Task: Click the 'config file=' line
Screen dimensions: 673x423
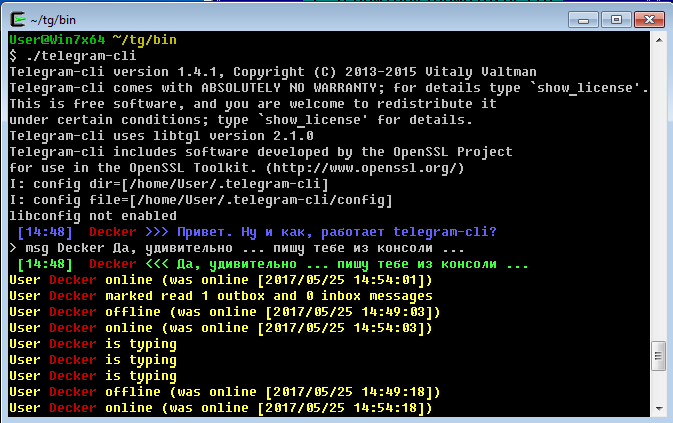Action: click(x=201, y=200)
